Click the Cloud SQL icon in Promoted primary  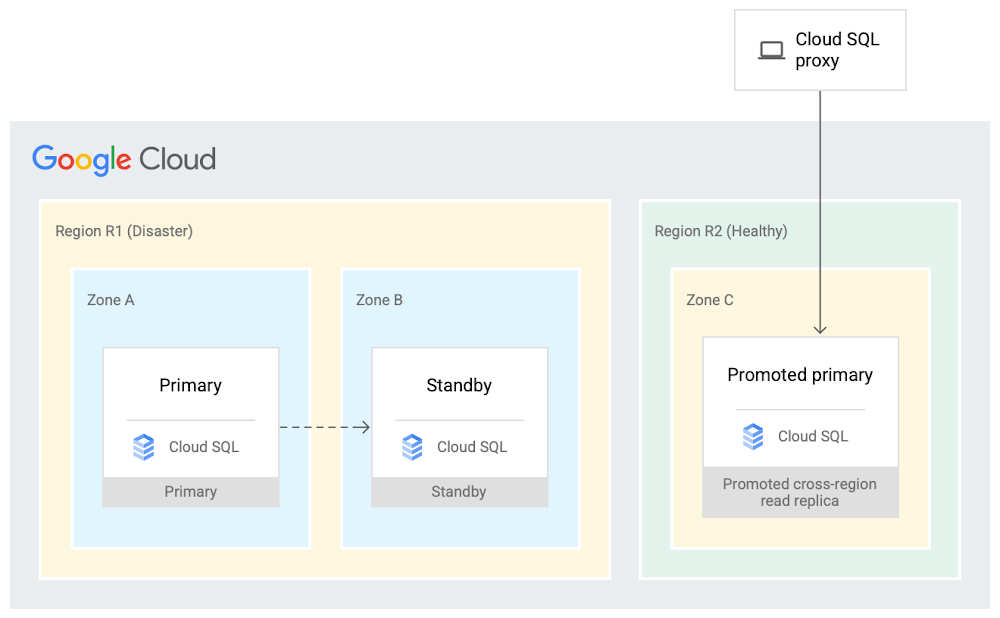(752, 436)
